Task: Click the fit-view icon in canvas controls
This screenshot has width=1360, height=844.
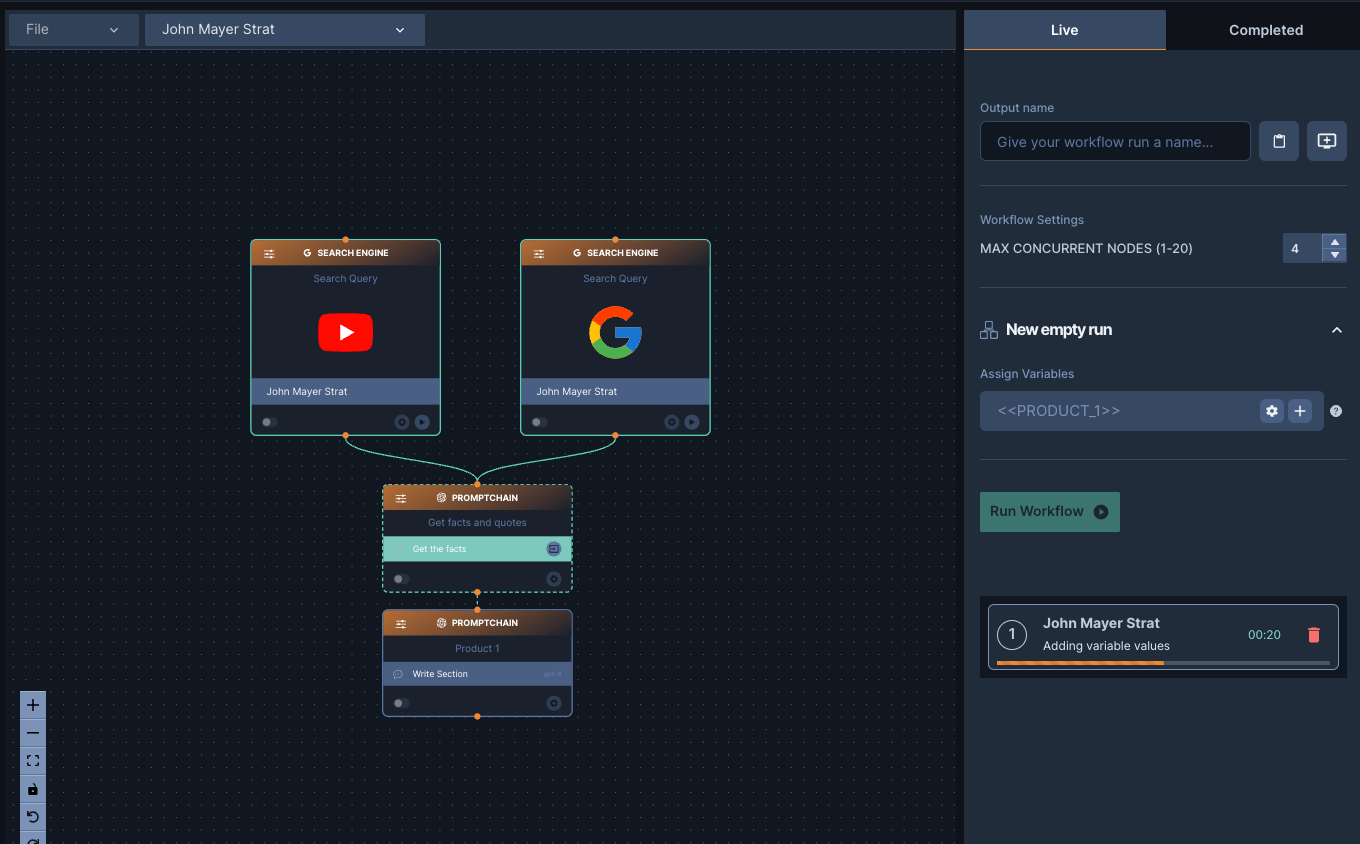Action: pos(33,761)
